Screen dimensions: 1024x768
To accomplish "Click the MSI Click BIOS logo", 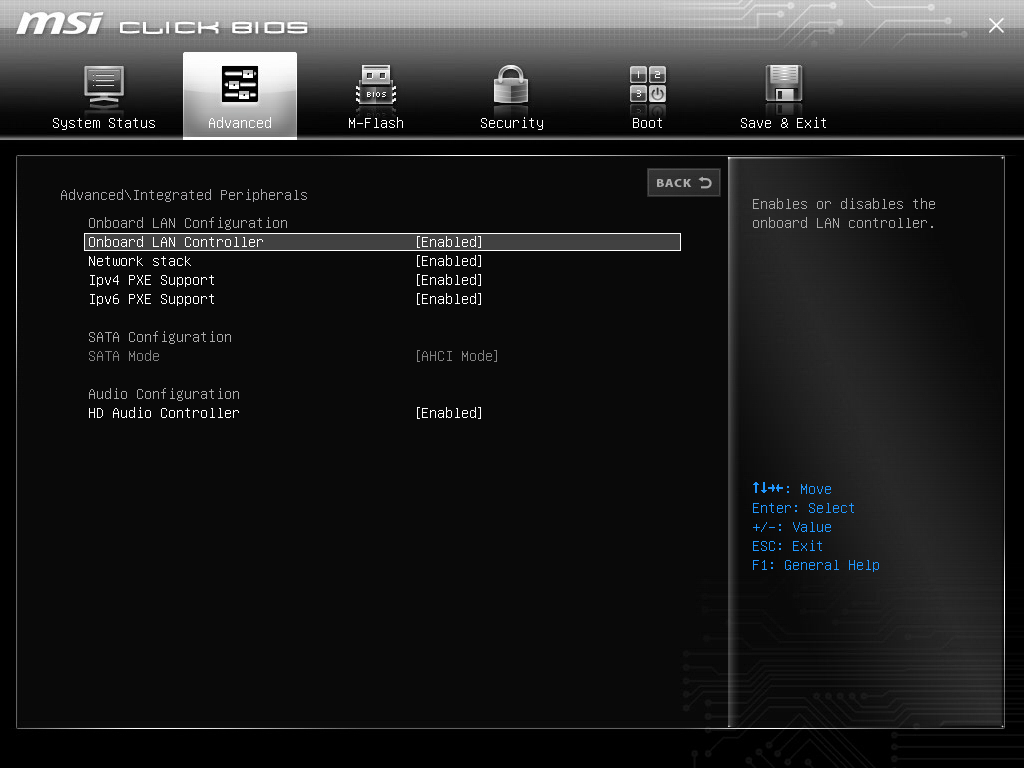I will click(162, 24).
